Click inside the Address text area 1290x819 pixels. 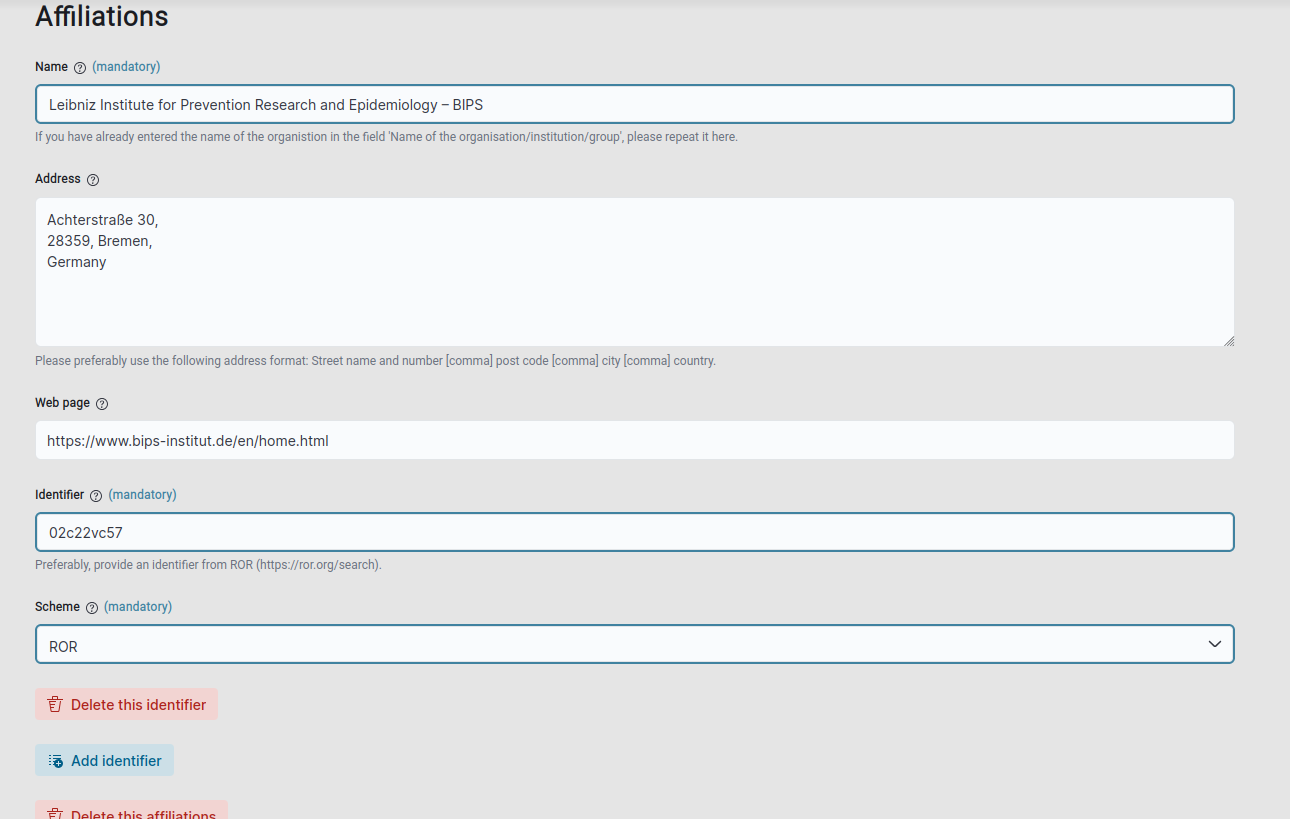pyautogui.click(x=634, y=290)
